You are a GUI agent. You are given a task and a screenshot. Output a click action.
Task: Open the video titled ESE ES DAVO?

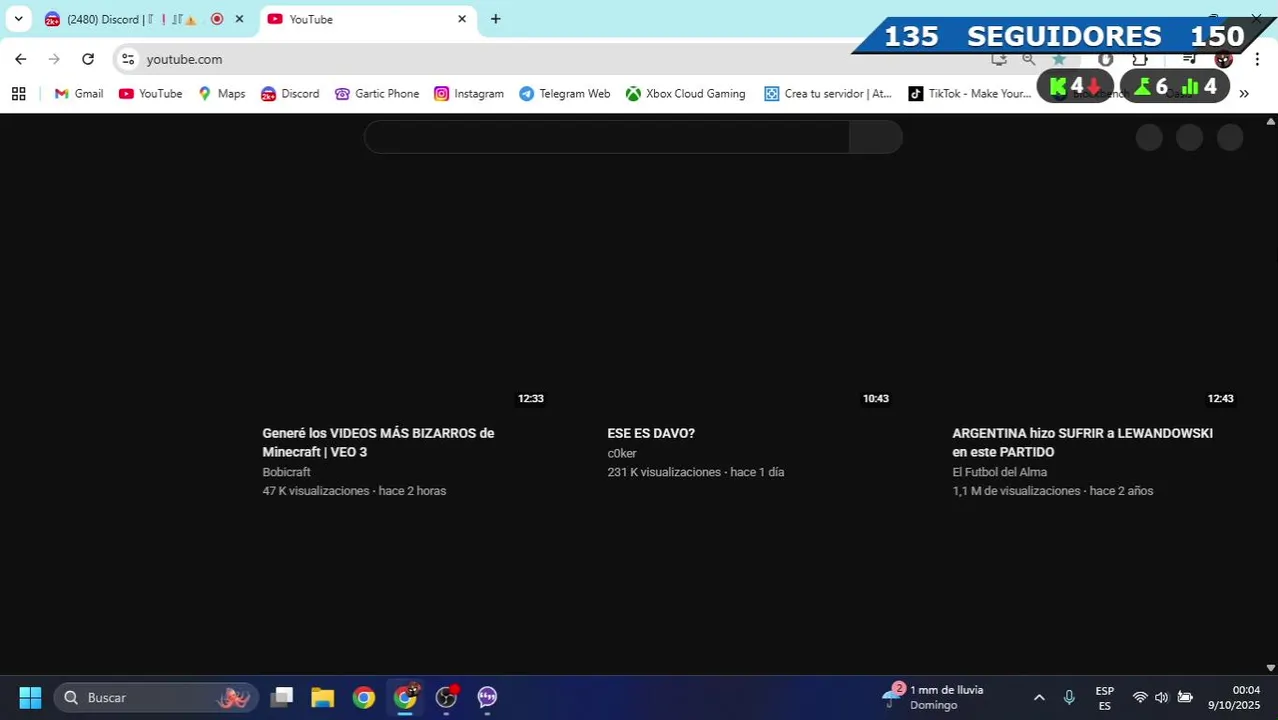[651, 433]
